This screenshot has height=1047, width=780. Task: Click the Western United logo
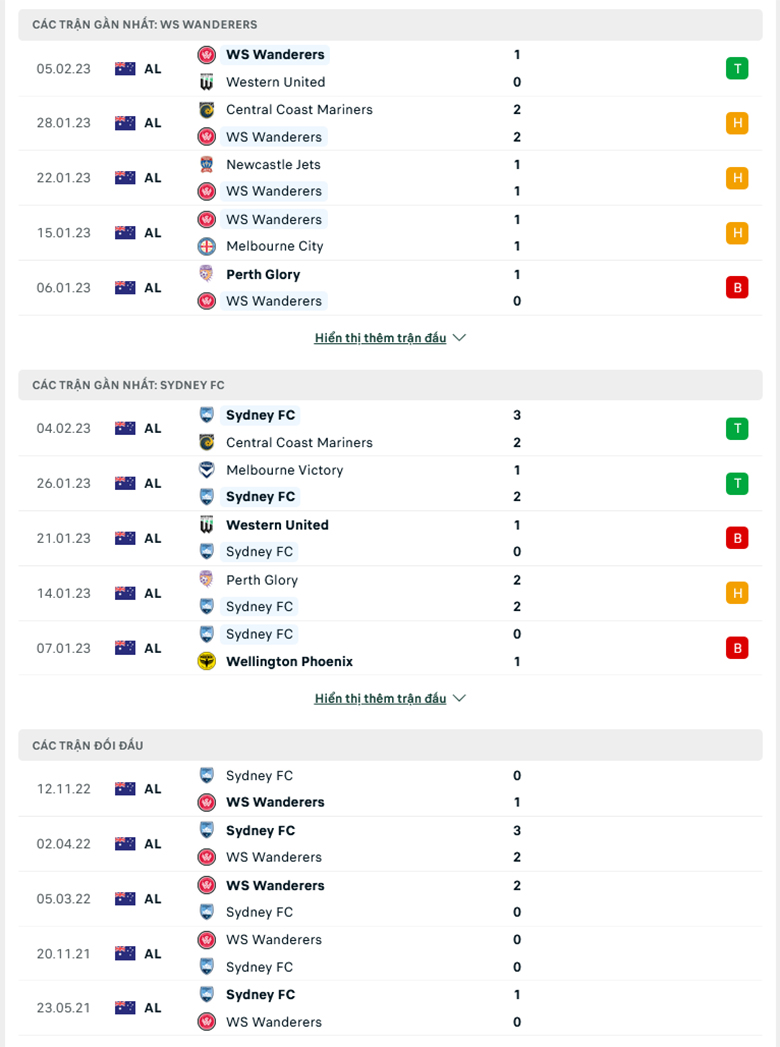(x=207, y=82)
